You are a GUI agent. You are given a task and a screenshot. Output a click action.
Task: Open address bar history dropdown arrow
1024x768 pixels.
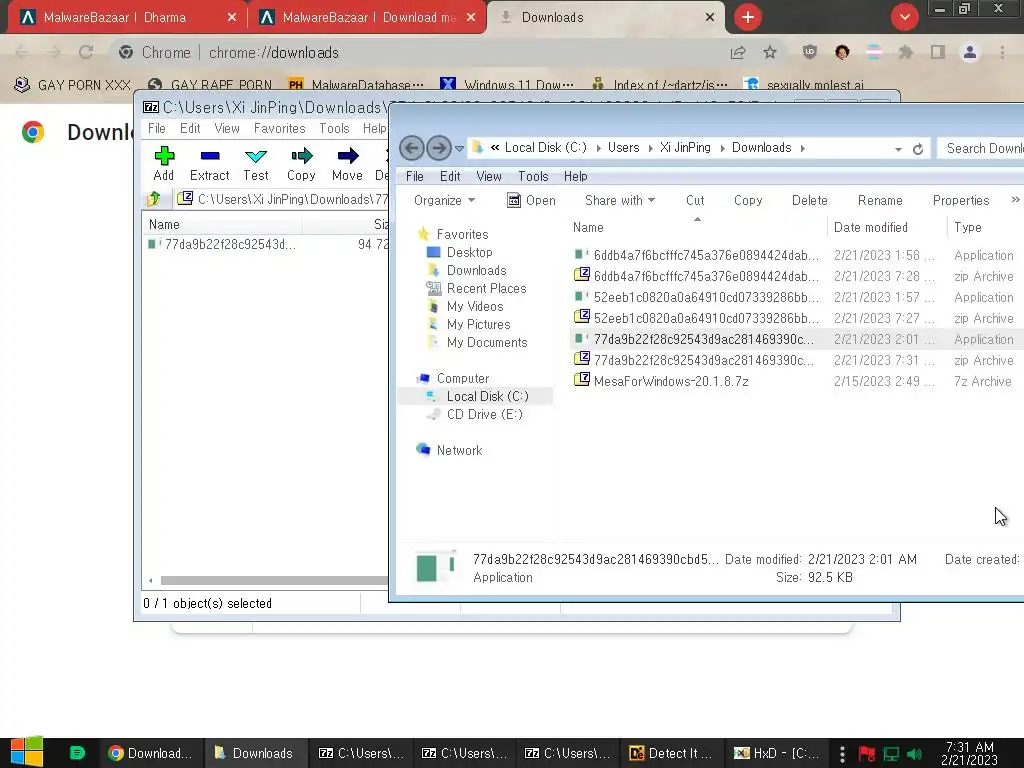point(898,150)
